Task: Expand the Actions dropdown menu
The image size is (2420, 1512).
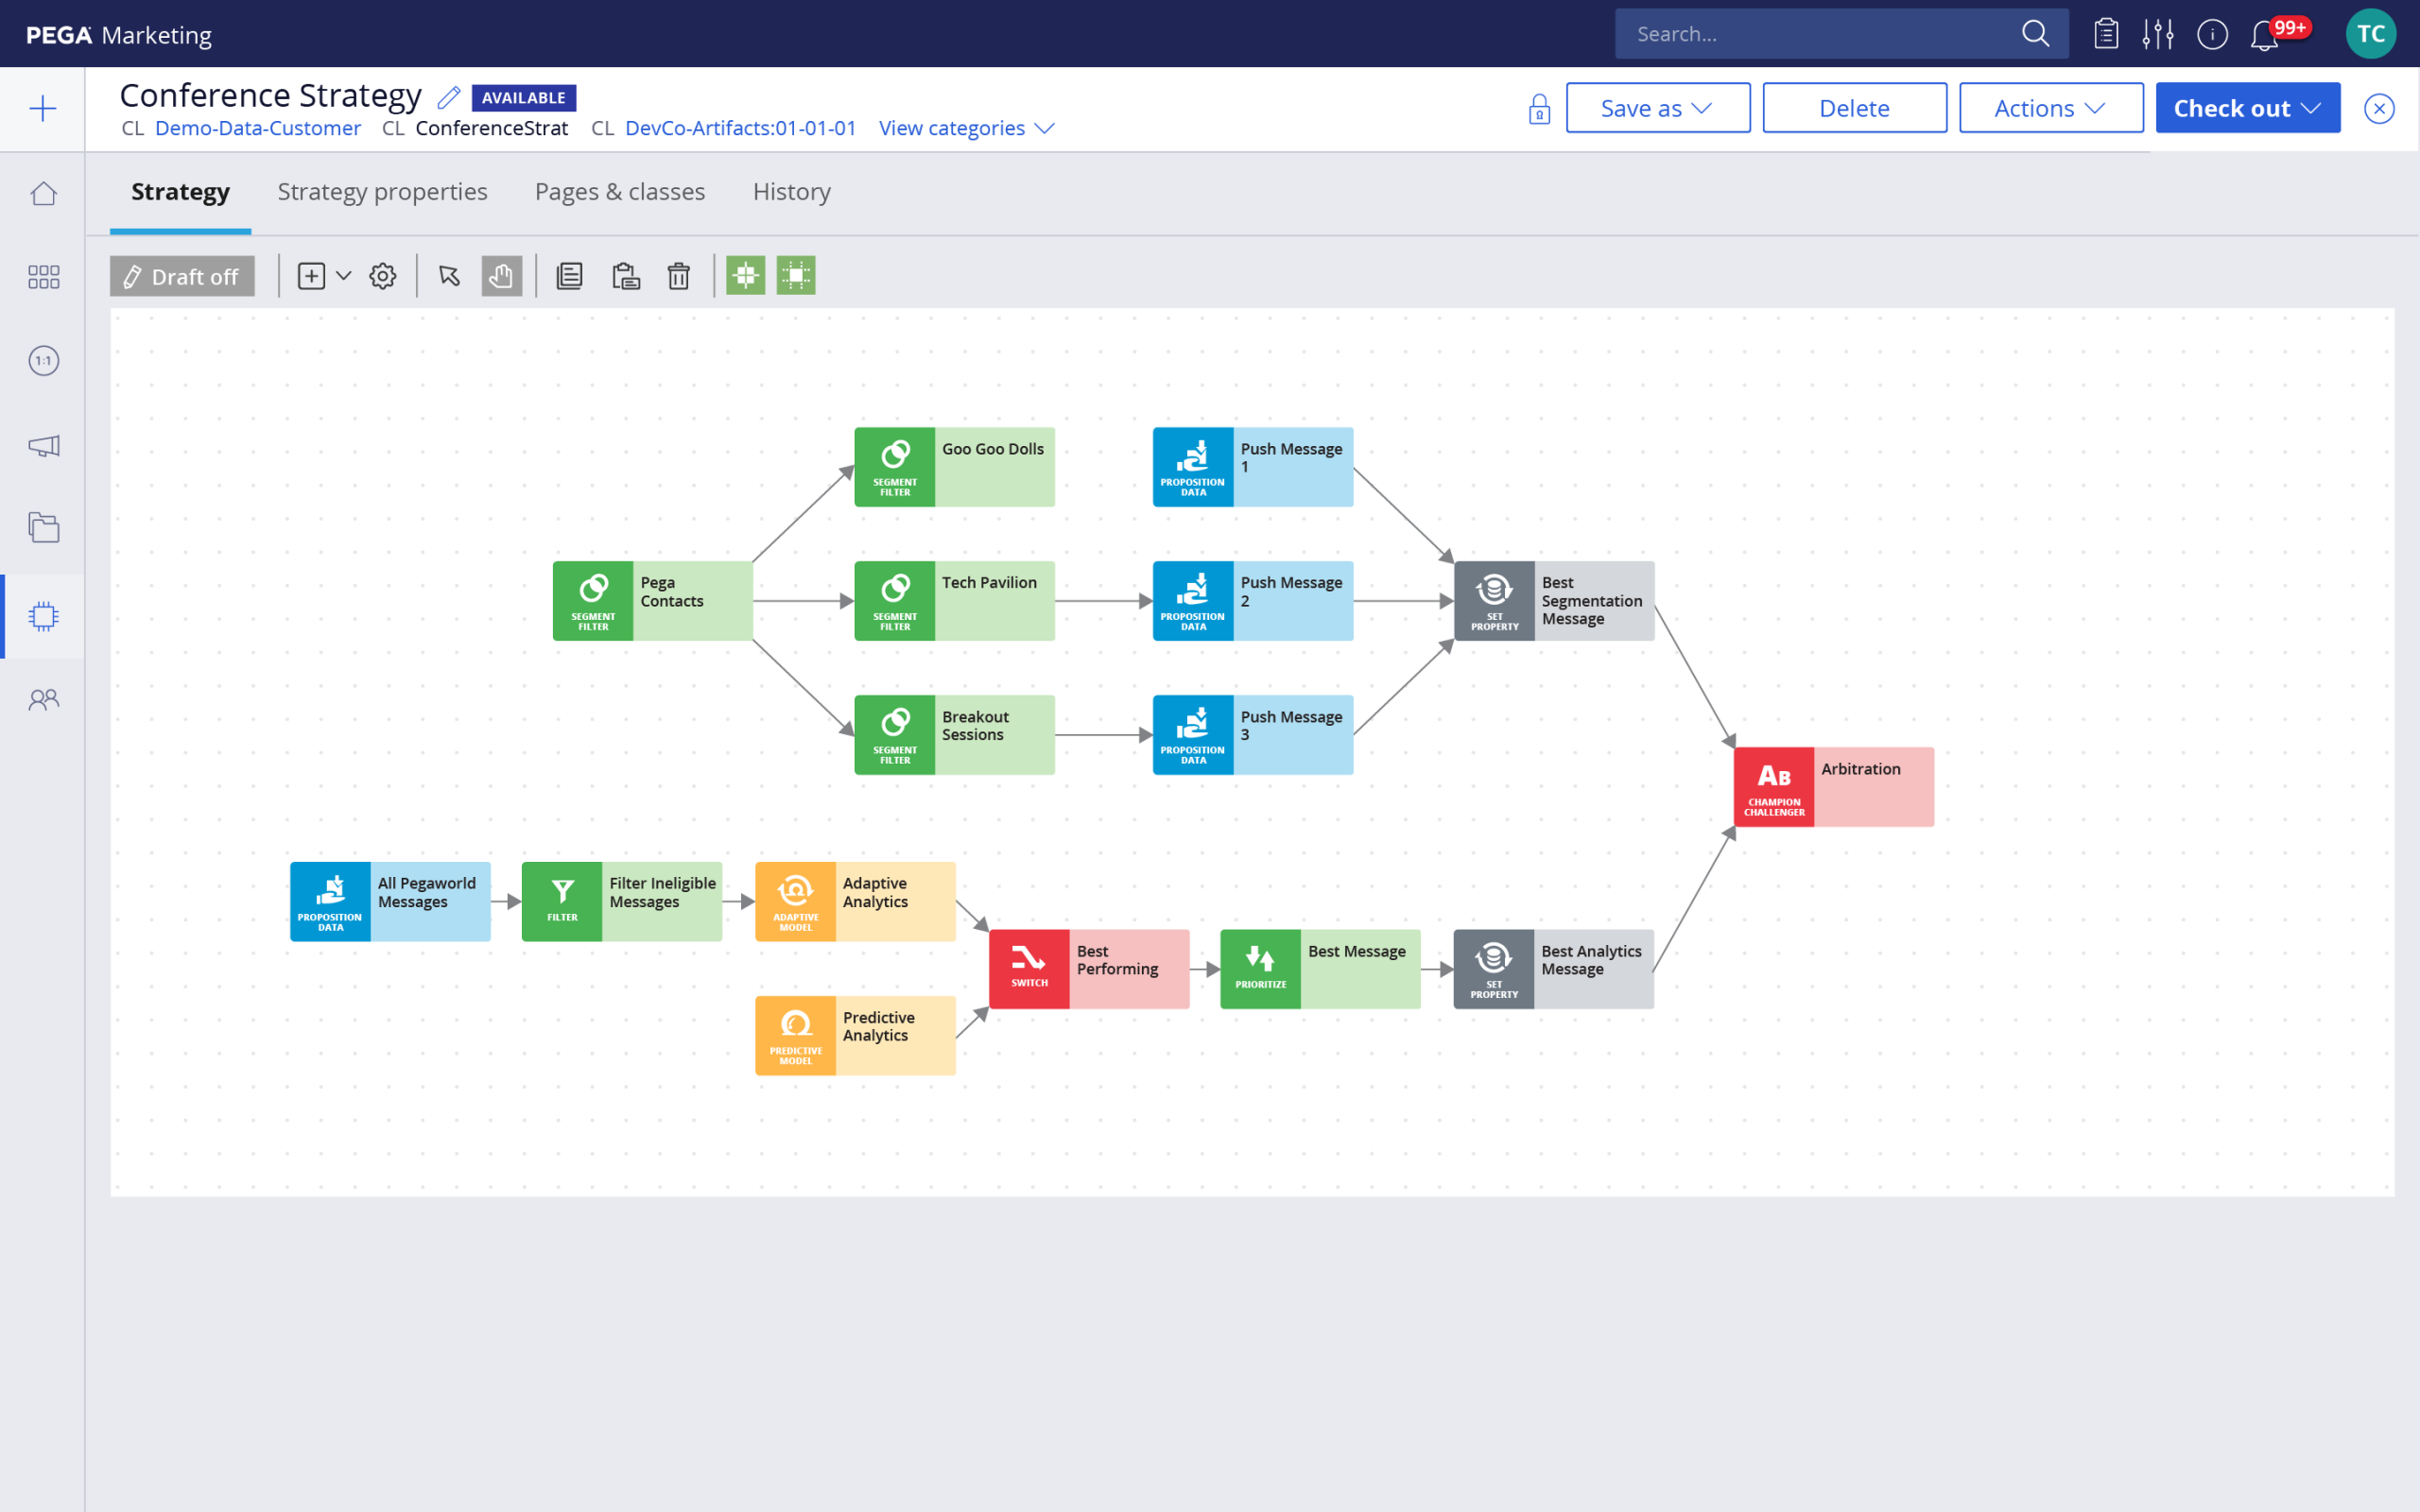Action: click(x=2048, y=106)
